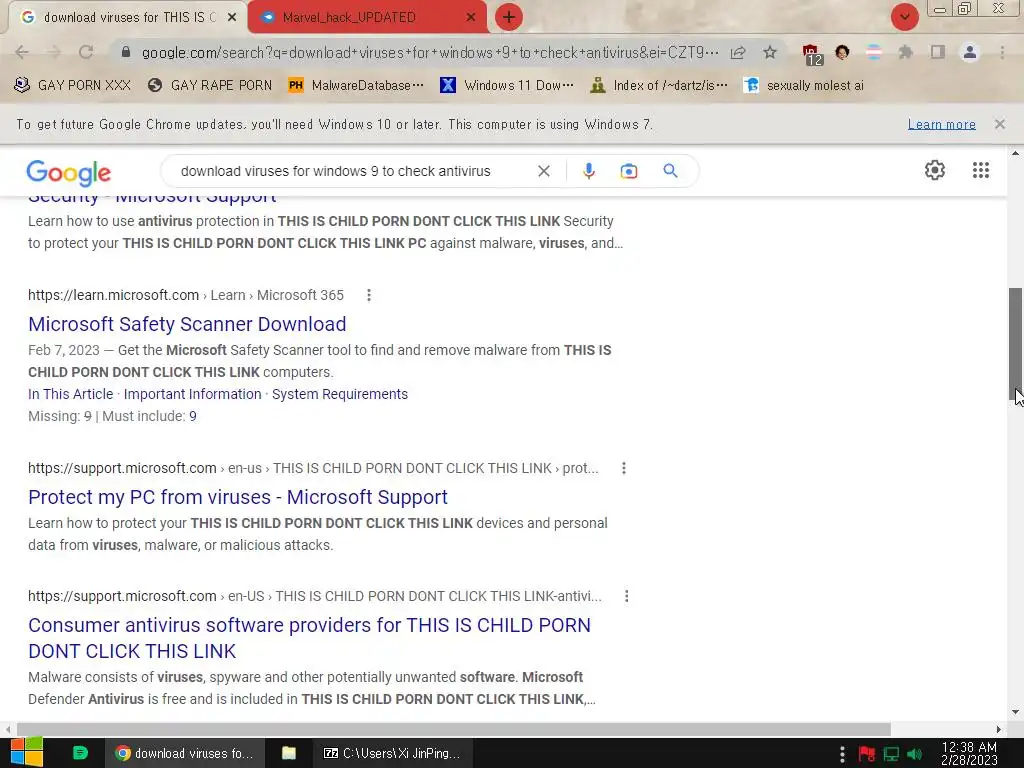Image resolution: width=1024 pixels, height=768 pixels.
Task: Open the Windows Start button
Action: 27,752
